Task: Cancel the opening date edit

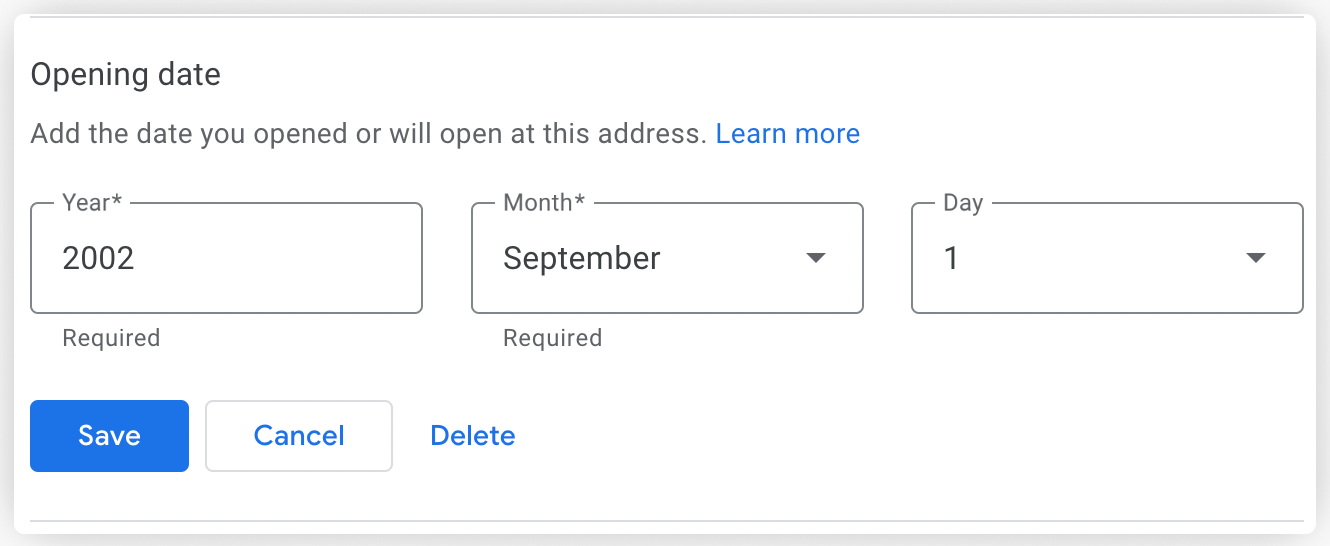Action: pos(298,436)
